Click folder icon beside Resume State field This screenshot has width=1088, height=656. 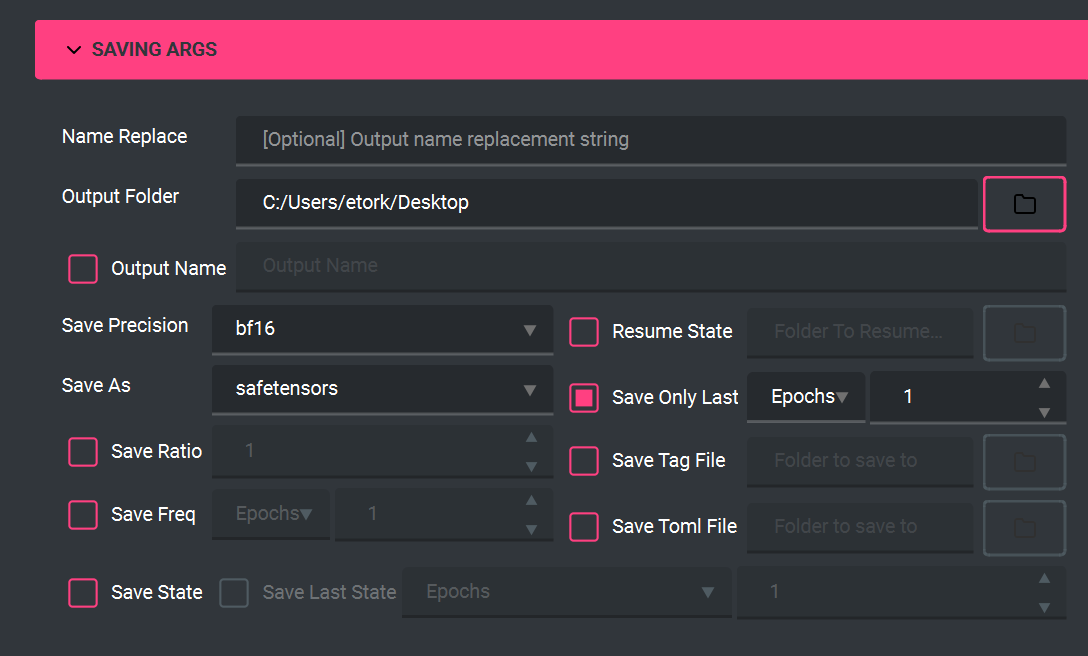click(x=1024, y=332)
